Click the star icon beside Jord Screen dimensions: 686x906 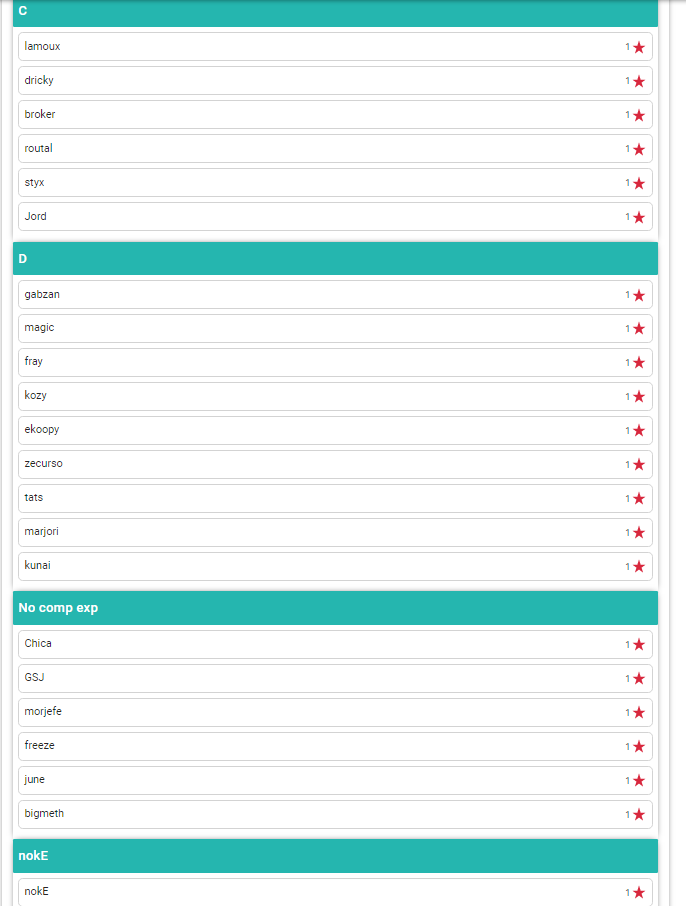tap(639, 218)
